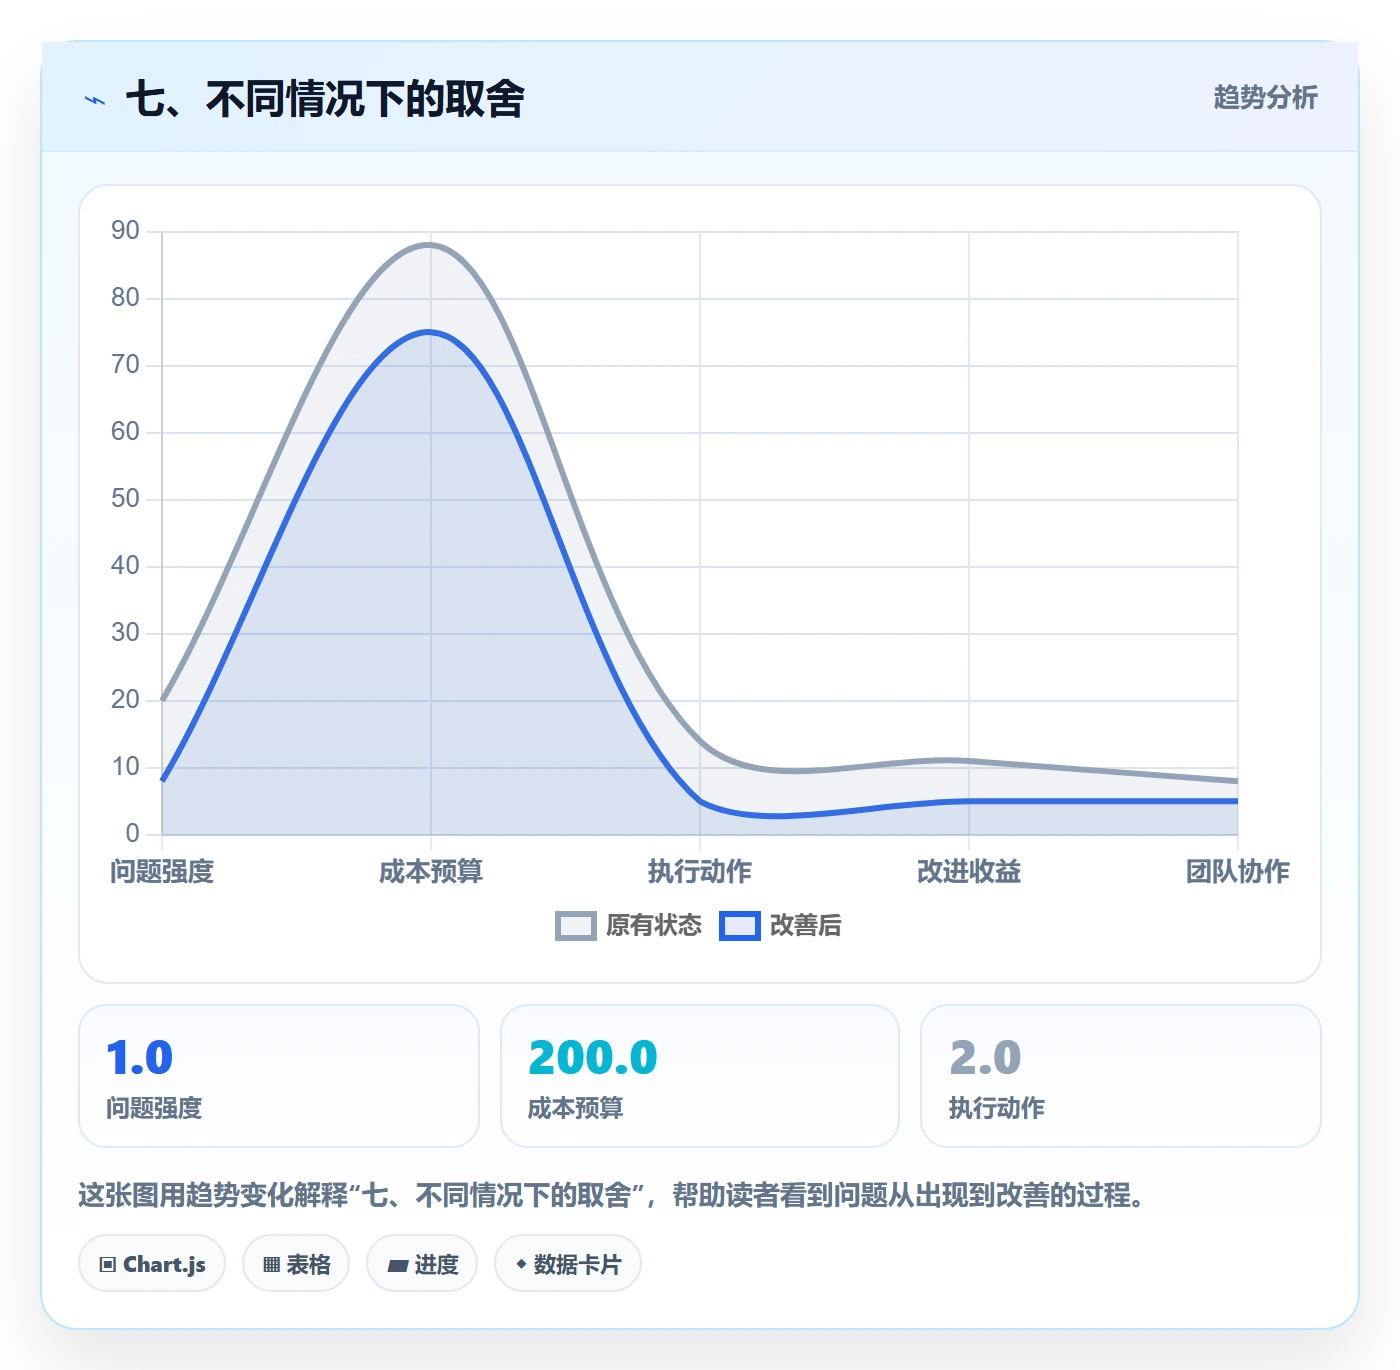Toggle the 原有状态 legend swatch

click(x=575, y=926)
